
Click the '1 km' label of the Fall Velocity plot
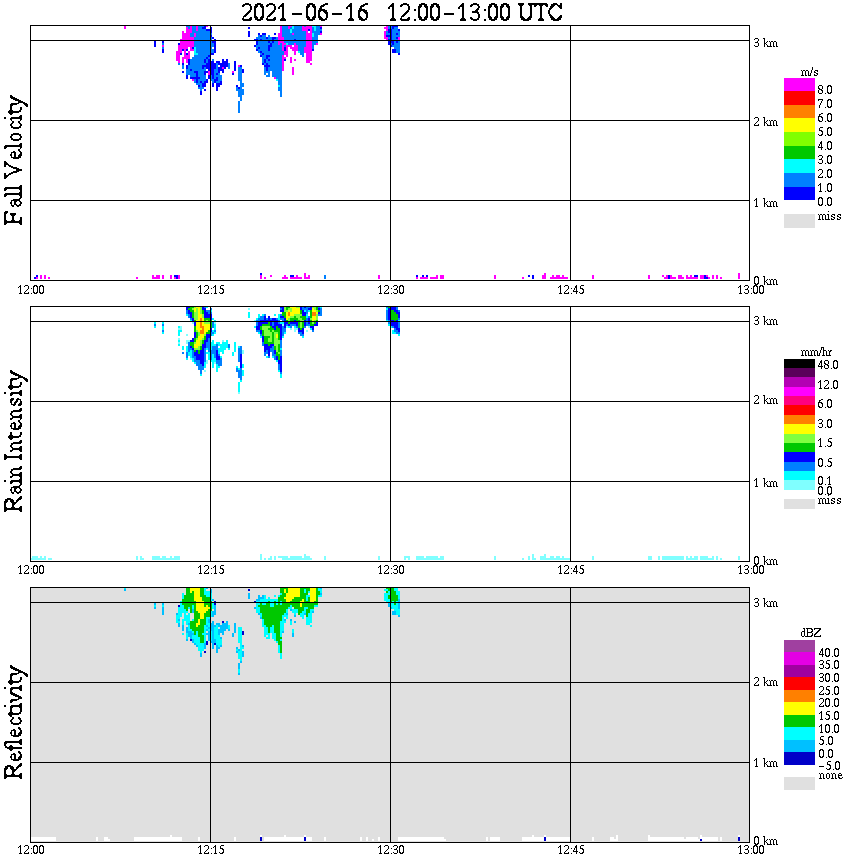[765, 203]
